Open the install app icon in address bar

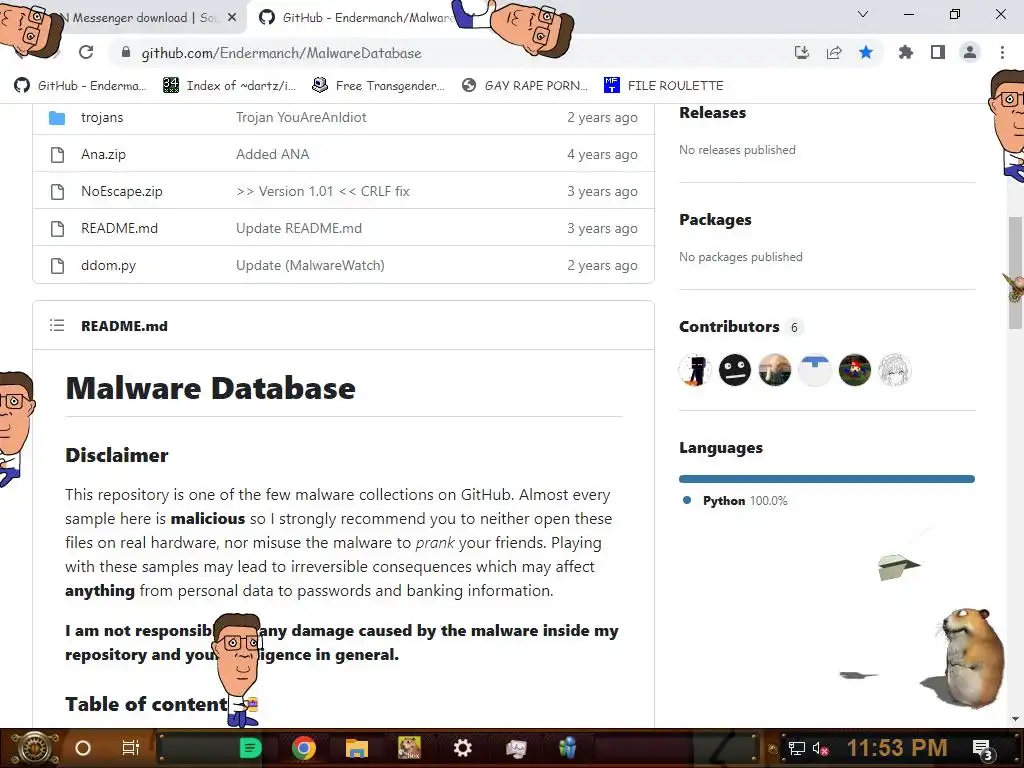click(802, 52)
